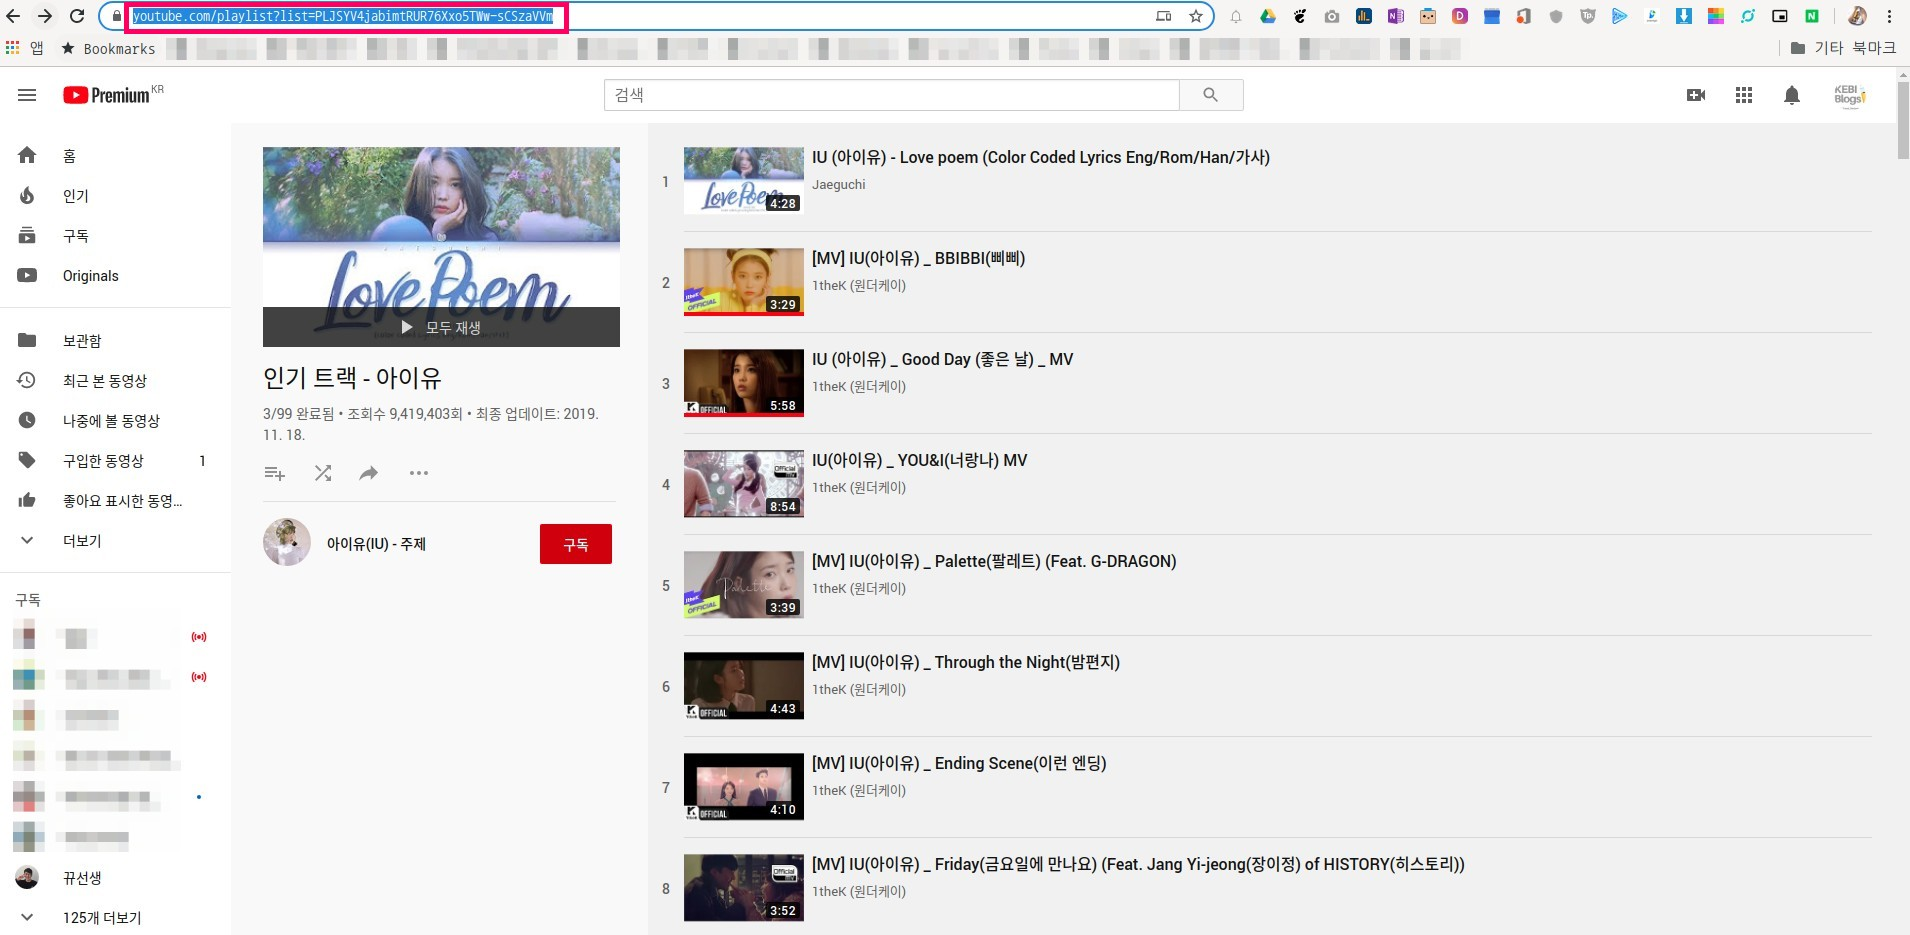Image resolution: width=1910 pixels, height=935 pixels.
Task: Open the Chrome three-dot menu
Action: pyautogui.click(x=1890, y=16)
